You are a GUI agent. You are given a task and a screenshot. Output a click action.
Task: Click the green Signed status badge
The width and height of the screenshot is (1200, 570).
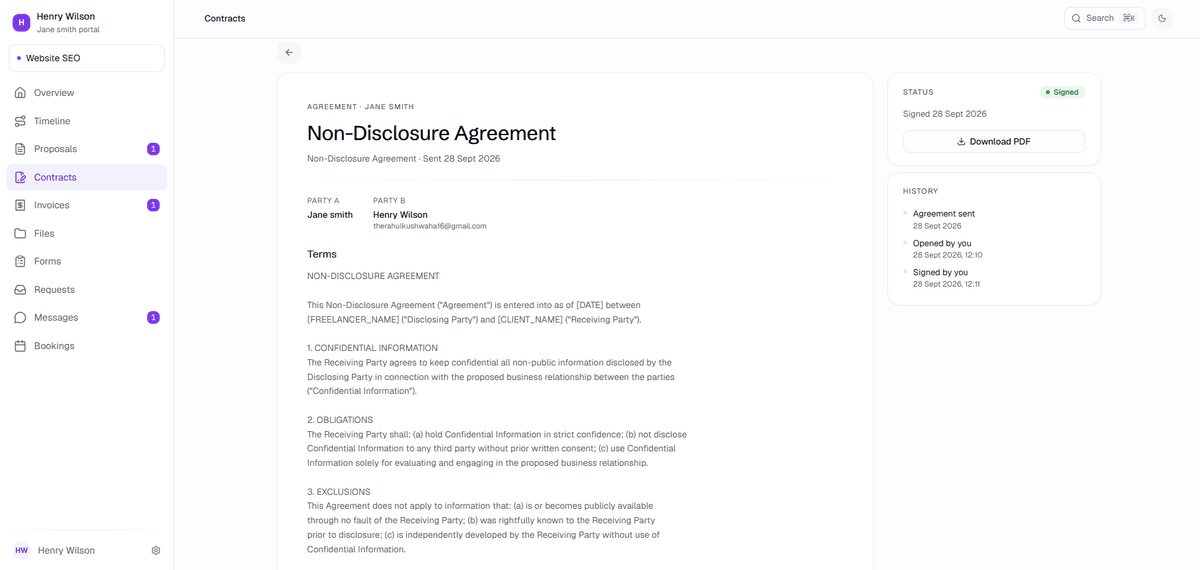point(1062,92)
